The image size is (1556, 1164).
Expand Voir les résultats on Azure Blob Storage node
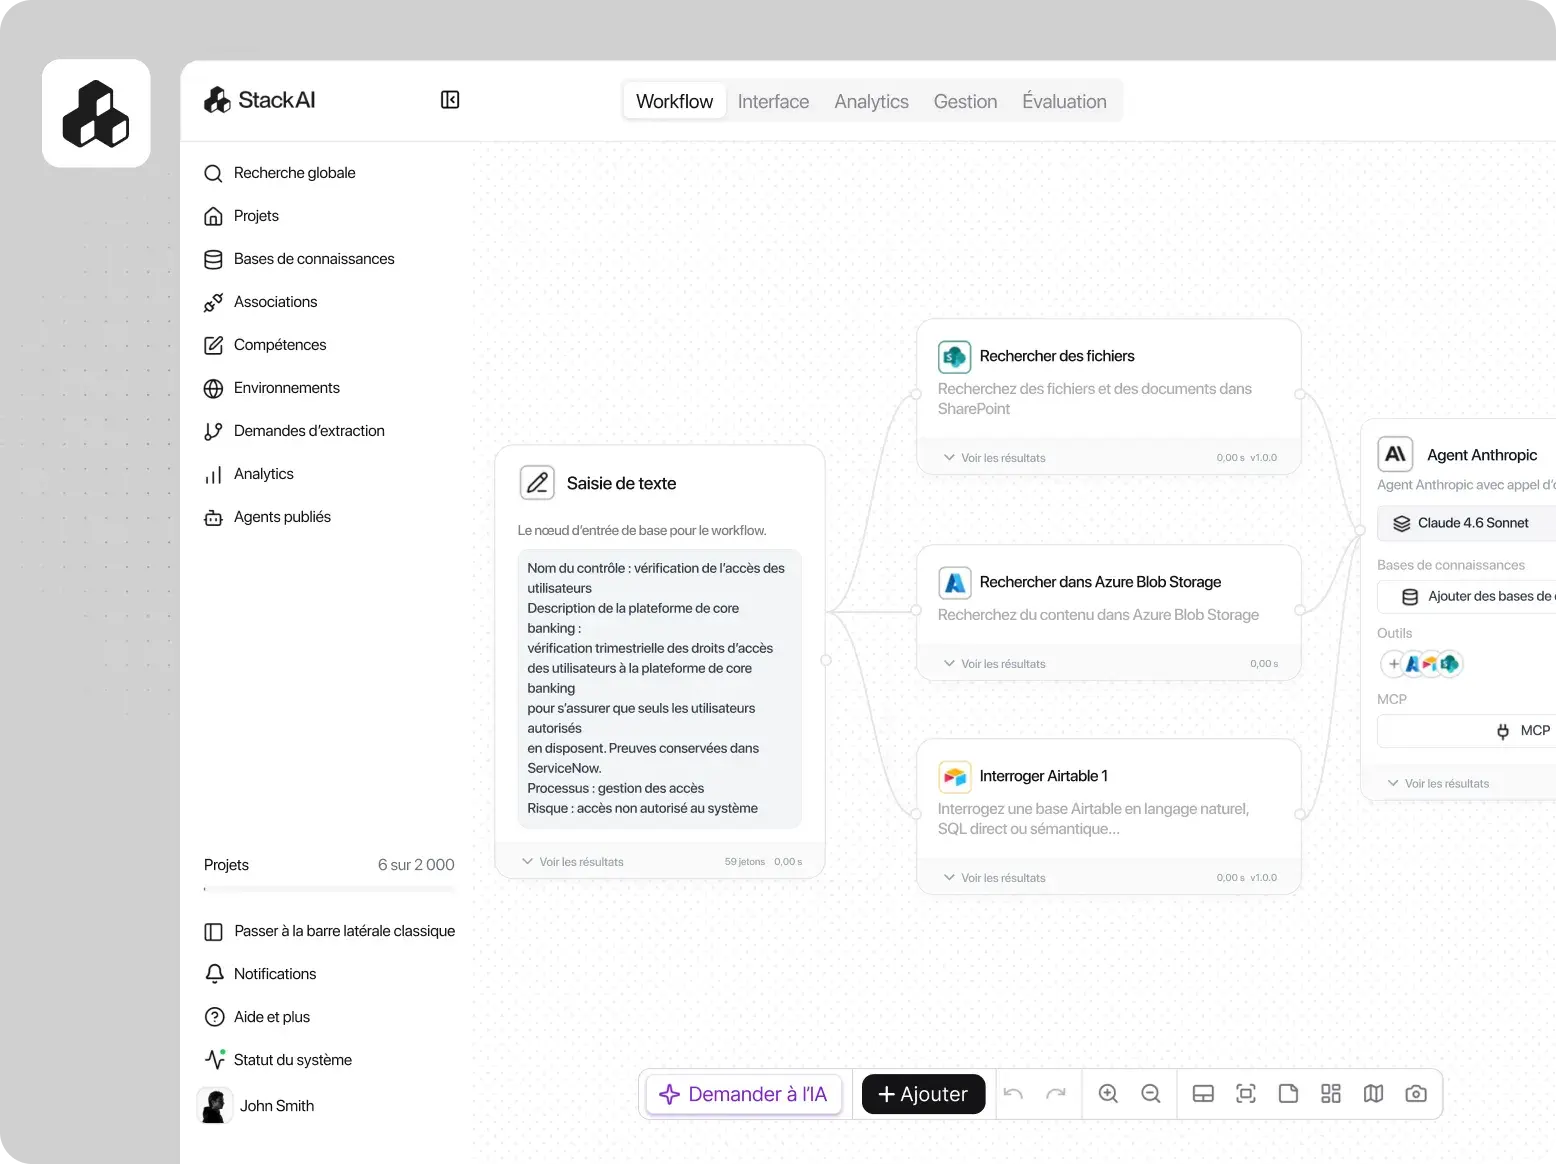tap(994, 664)
